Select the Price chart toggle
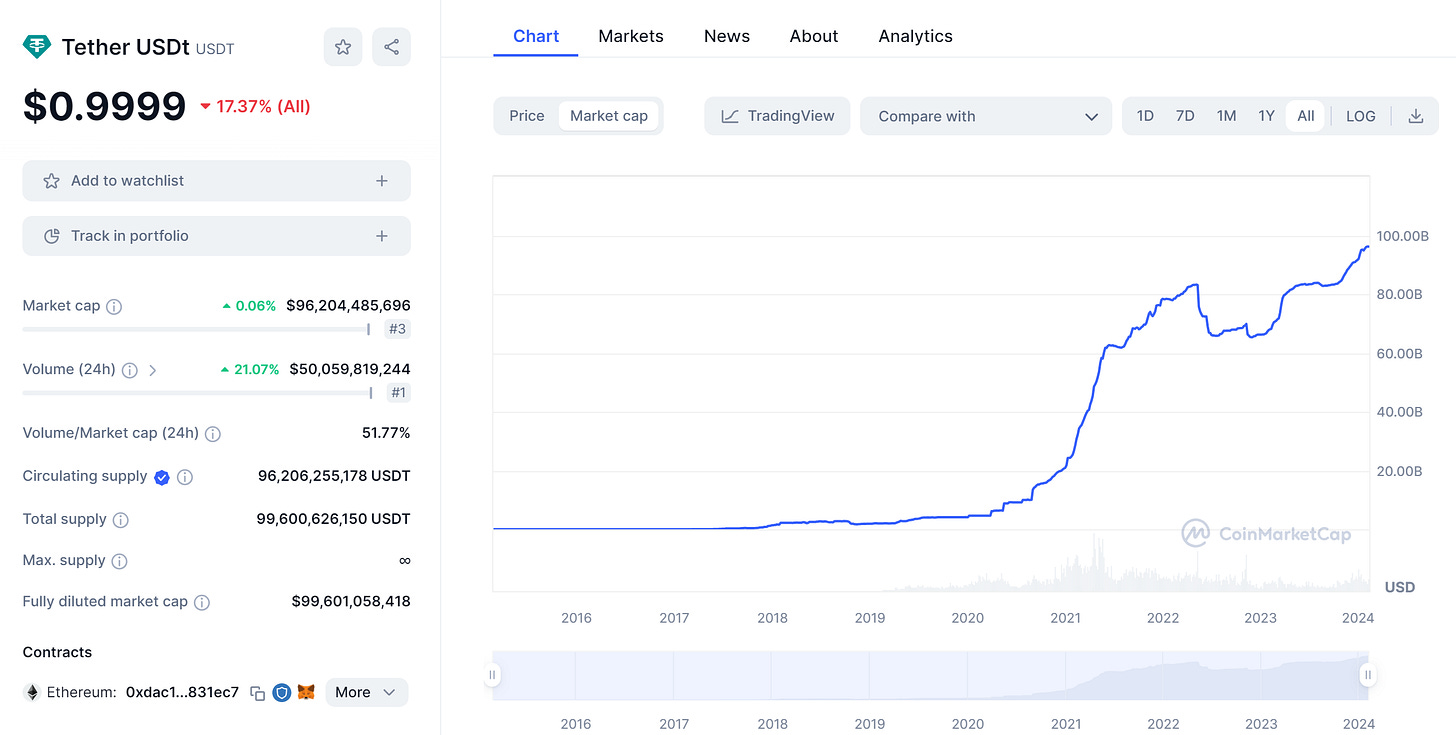This screenshot has width=1456, height=735. (527, 116)
